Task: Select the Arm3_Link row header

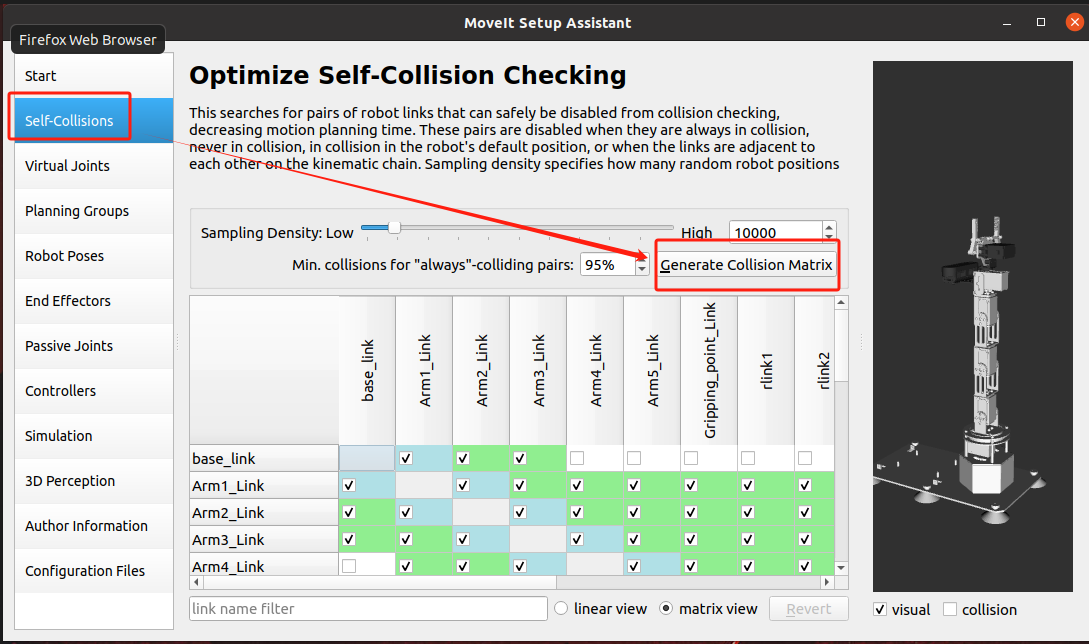Action: click(x=264, y=539)
